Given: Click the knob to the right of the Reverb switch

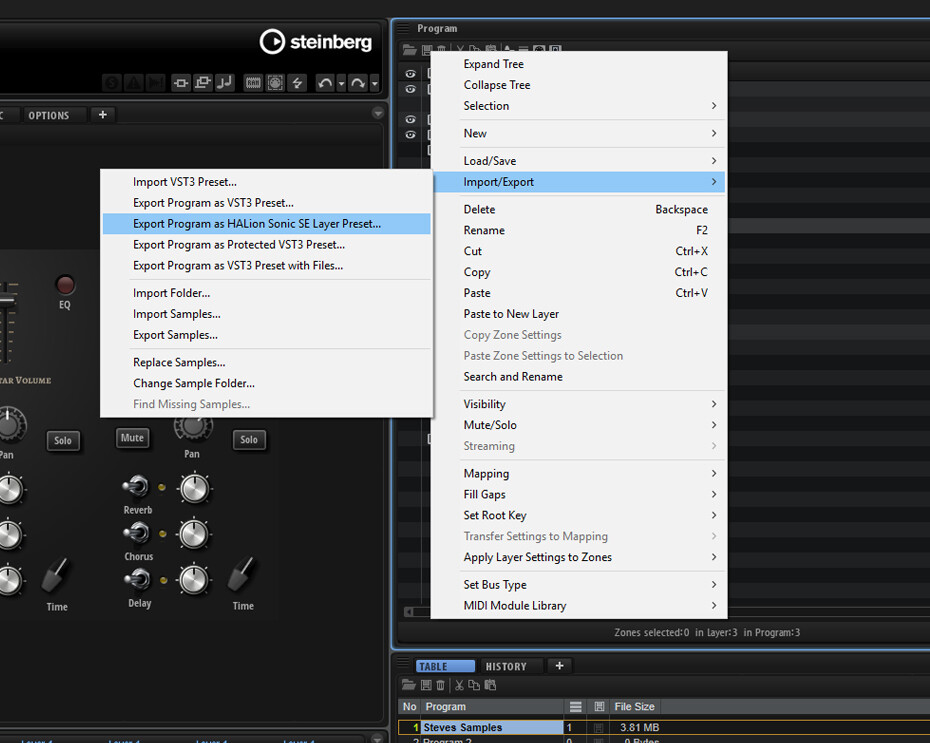Looking at the screenshot, I should click(x=194, y=489).
